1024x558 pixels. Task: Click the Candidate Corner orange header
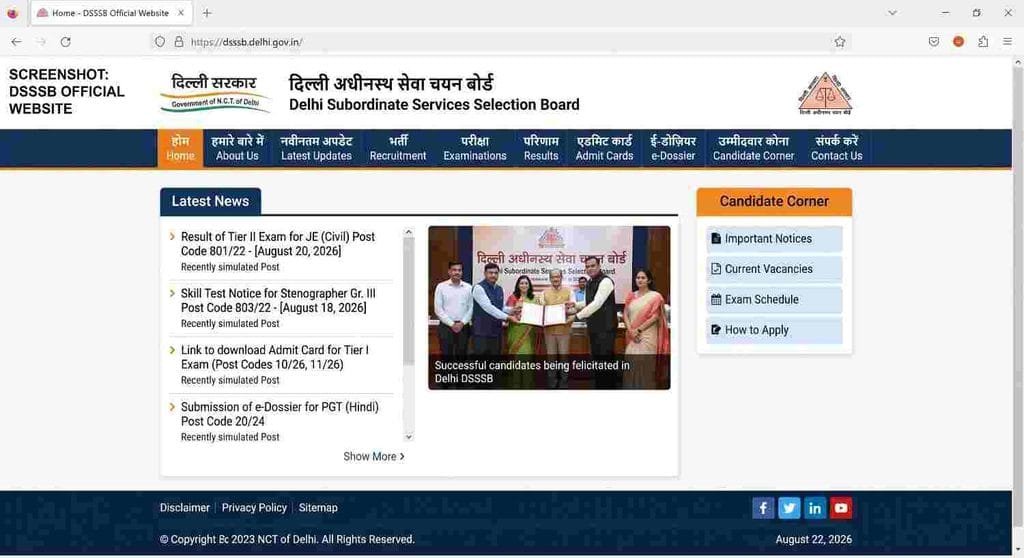coord(774,201)
